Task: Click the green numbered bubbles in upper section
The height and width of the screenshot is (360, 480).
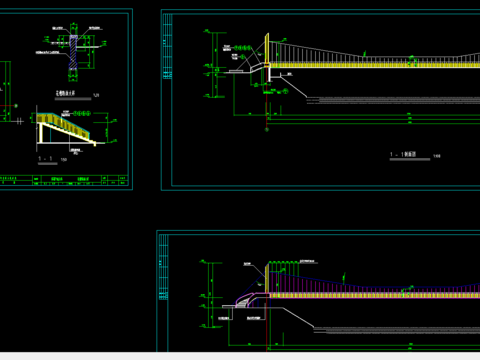Action: pos(242,48)
